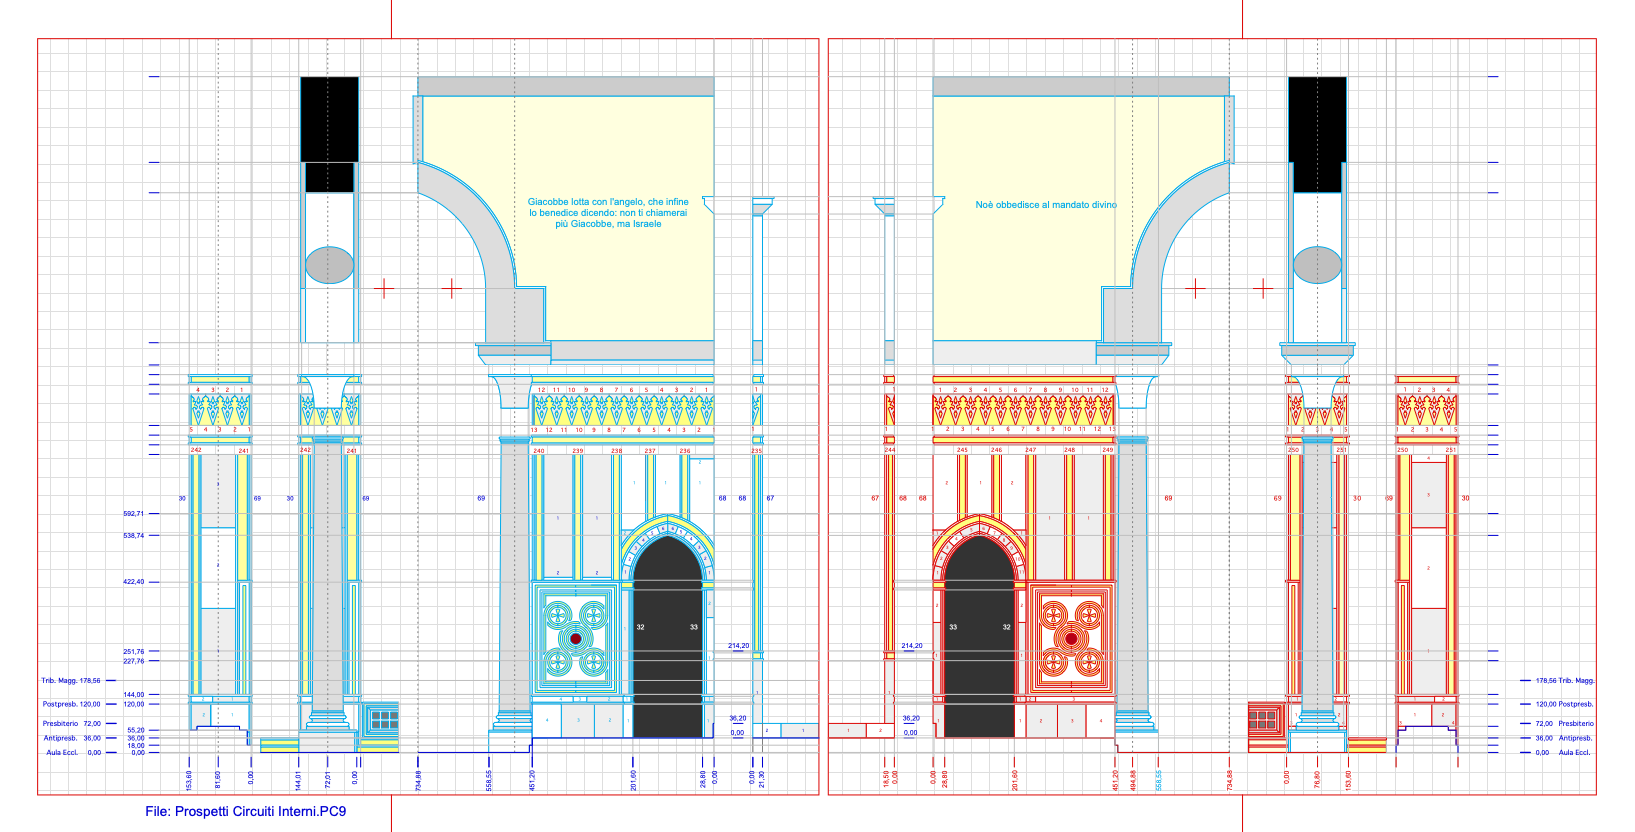The width and height of the screenshot is (1635, 832).
Task: Select panel number 245 in red elevation
Action: coord(962,450)
